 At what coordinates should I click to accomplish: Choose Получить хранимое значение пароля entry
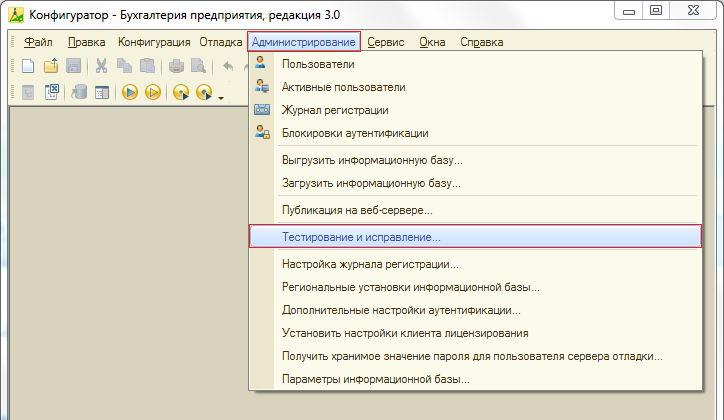(x=476, y=356)
